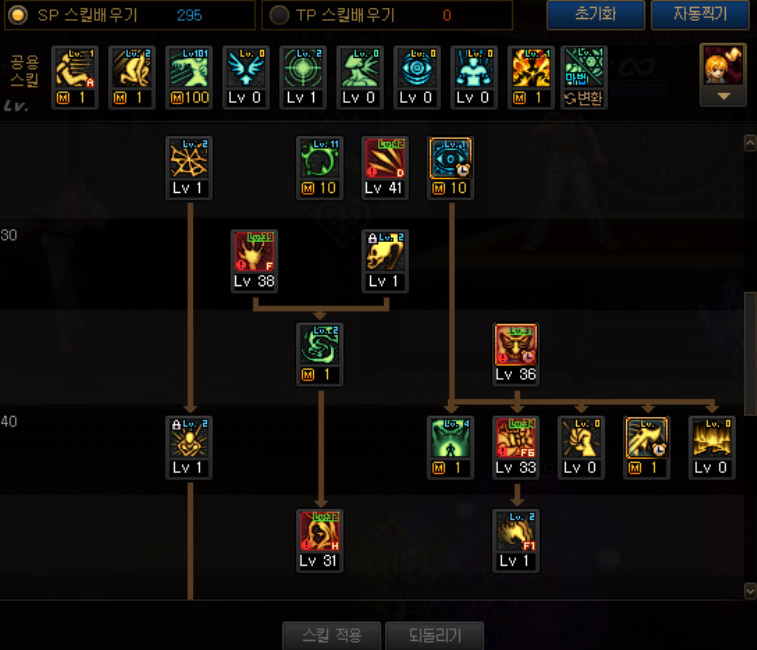Click the scroll up arrow of skill tree

750,143
